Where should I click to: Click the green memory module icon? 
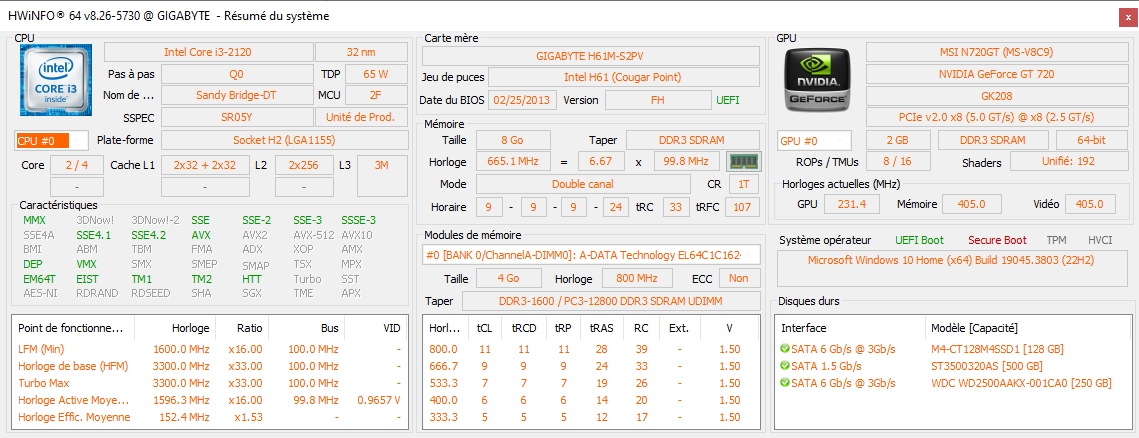[x=744, y=162]
